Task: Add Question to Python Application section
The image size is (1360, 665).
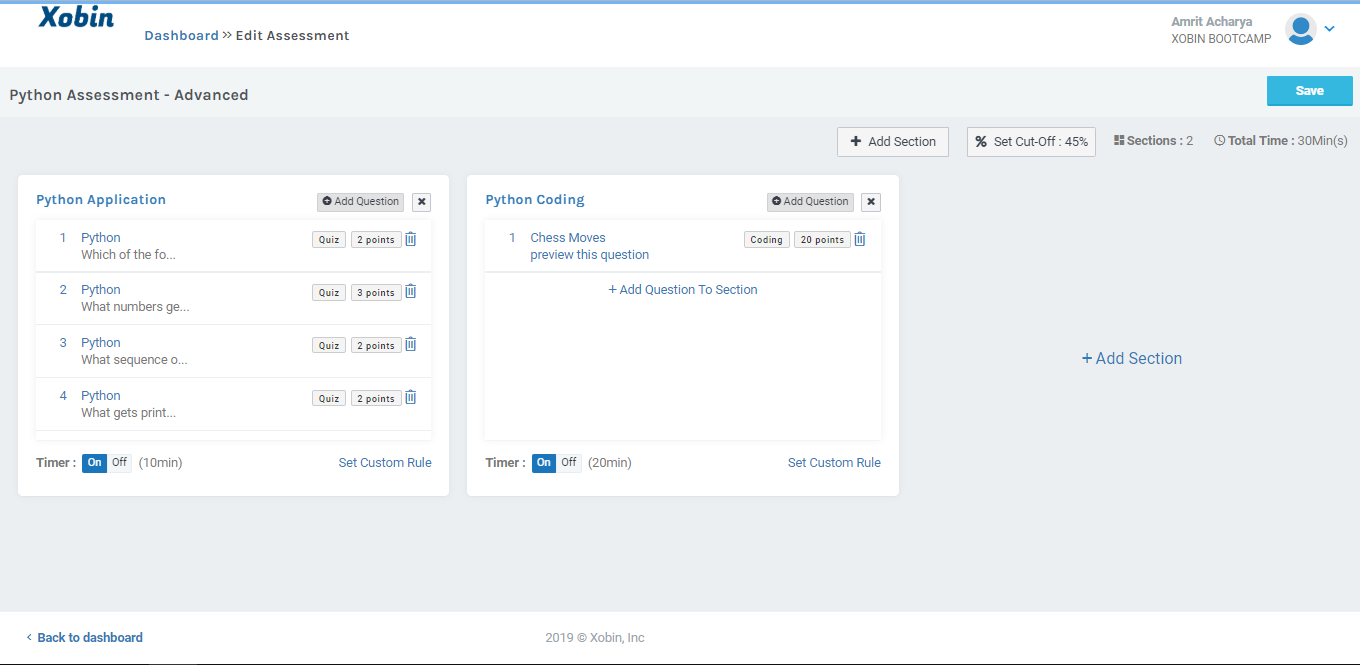Action: tap(360, 202)
